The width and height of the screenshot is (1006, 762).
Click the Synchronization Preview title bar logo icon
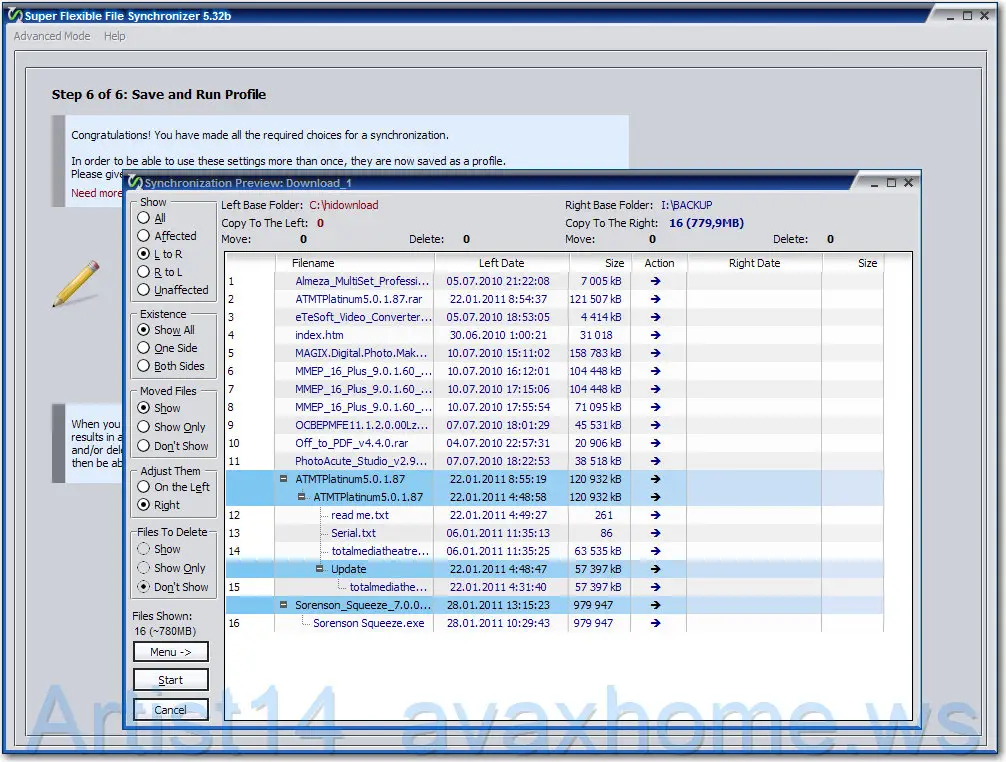click(x=135, y=182)
